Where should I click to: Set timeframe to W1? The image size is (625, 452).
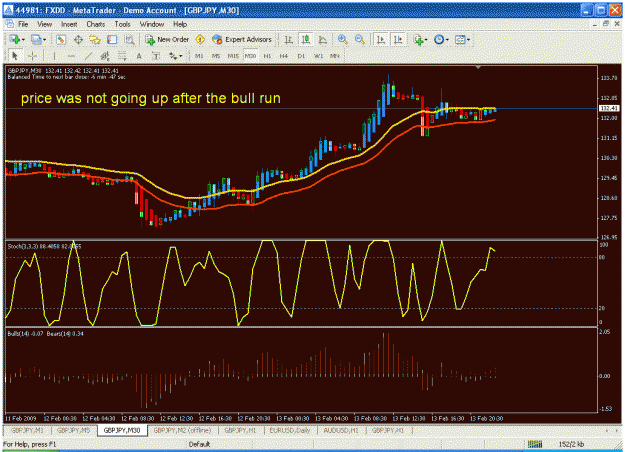point(318,56)
